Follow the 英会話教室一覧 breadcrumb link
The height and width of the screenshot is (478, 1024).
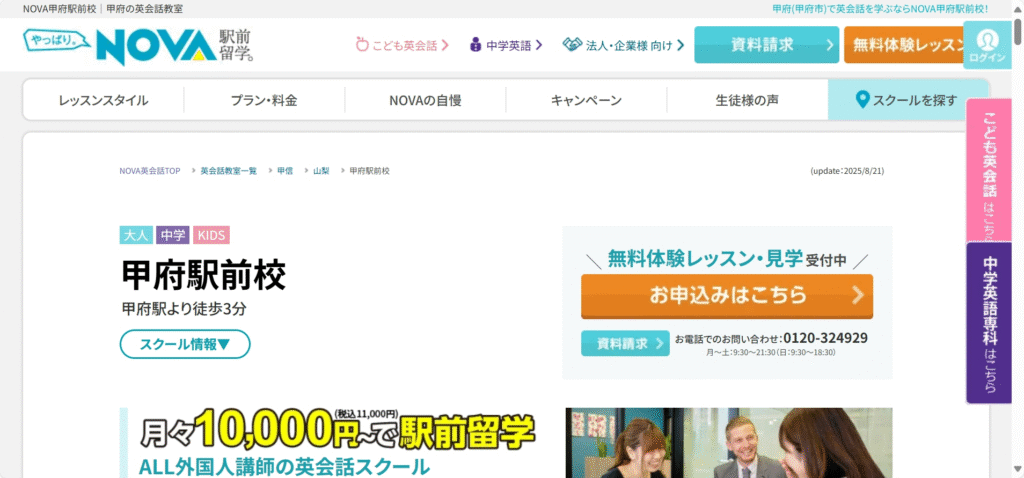228,171
